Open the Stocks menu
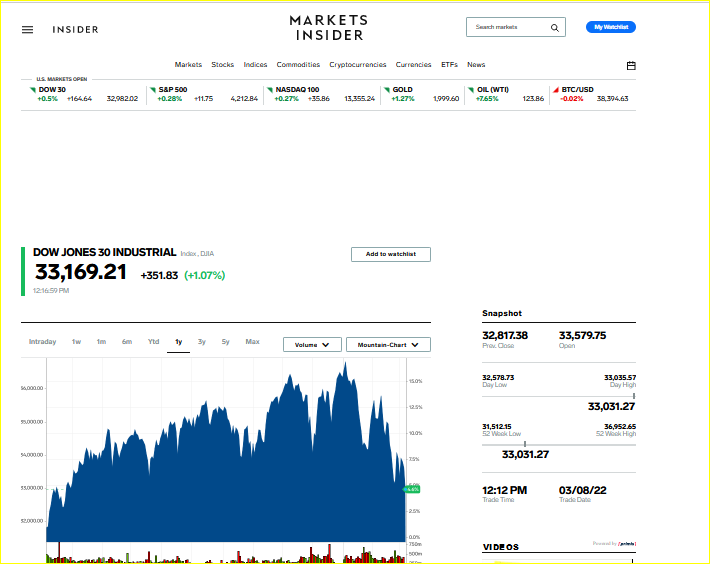 pos(223,65)
